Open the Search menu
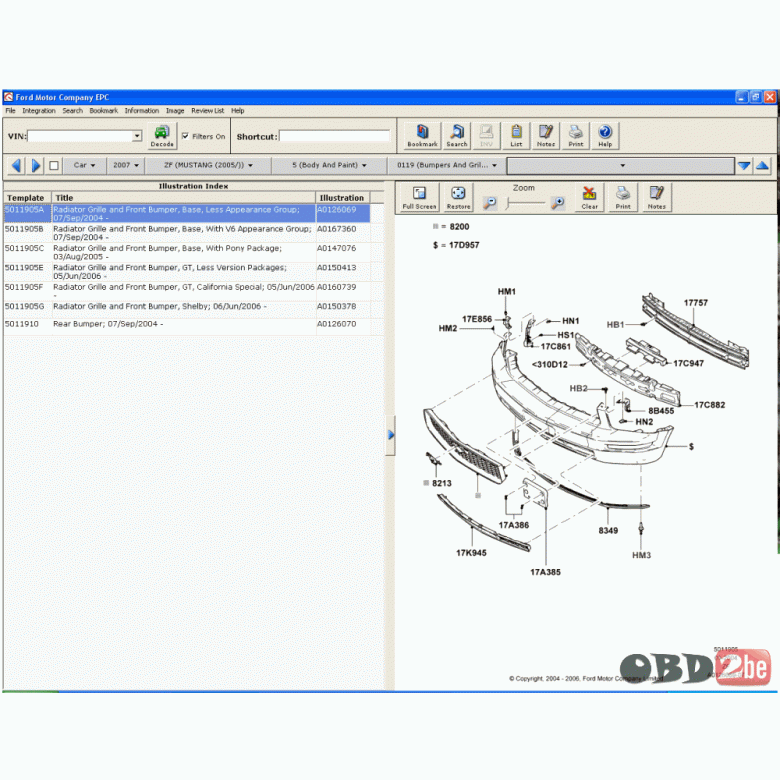This screenshot has width=780, height=780. click(73, 110)
